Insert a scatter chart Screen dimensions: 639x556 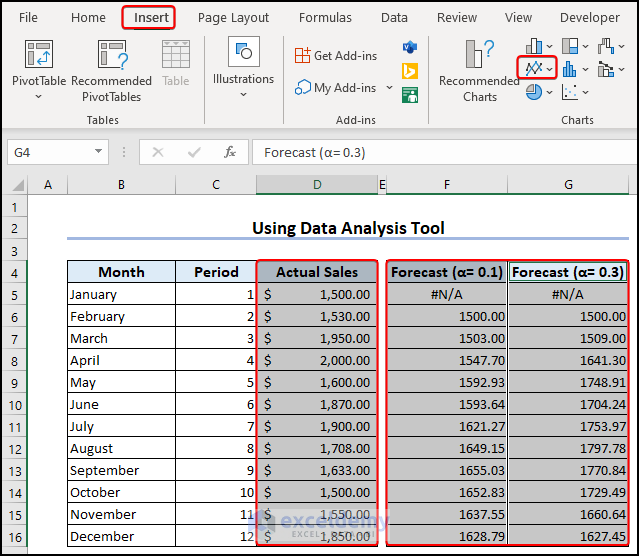pyautogui.click(x=569, y=92)
